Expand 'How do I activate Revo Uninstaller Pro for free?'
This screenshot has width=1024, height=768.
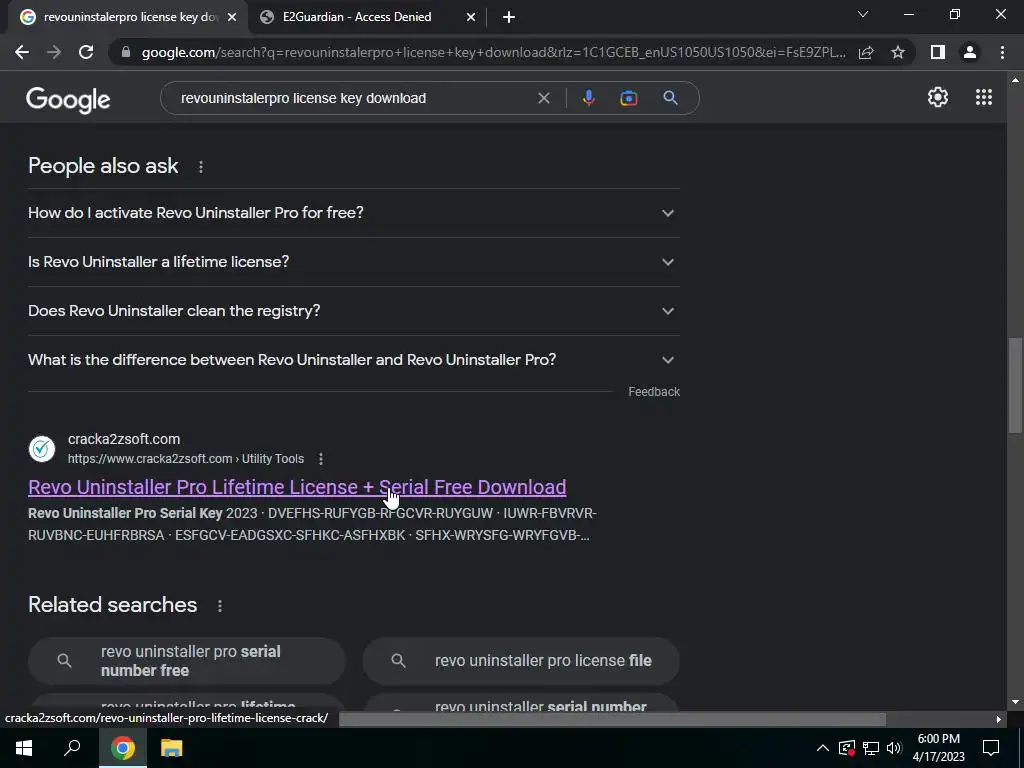353,213
